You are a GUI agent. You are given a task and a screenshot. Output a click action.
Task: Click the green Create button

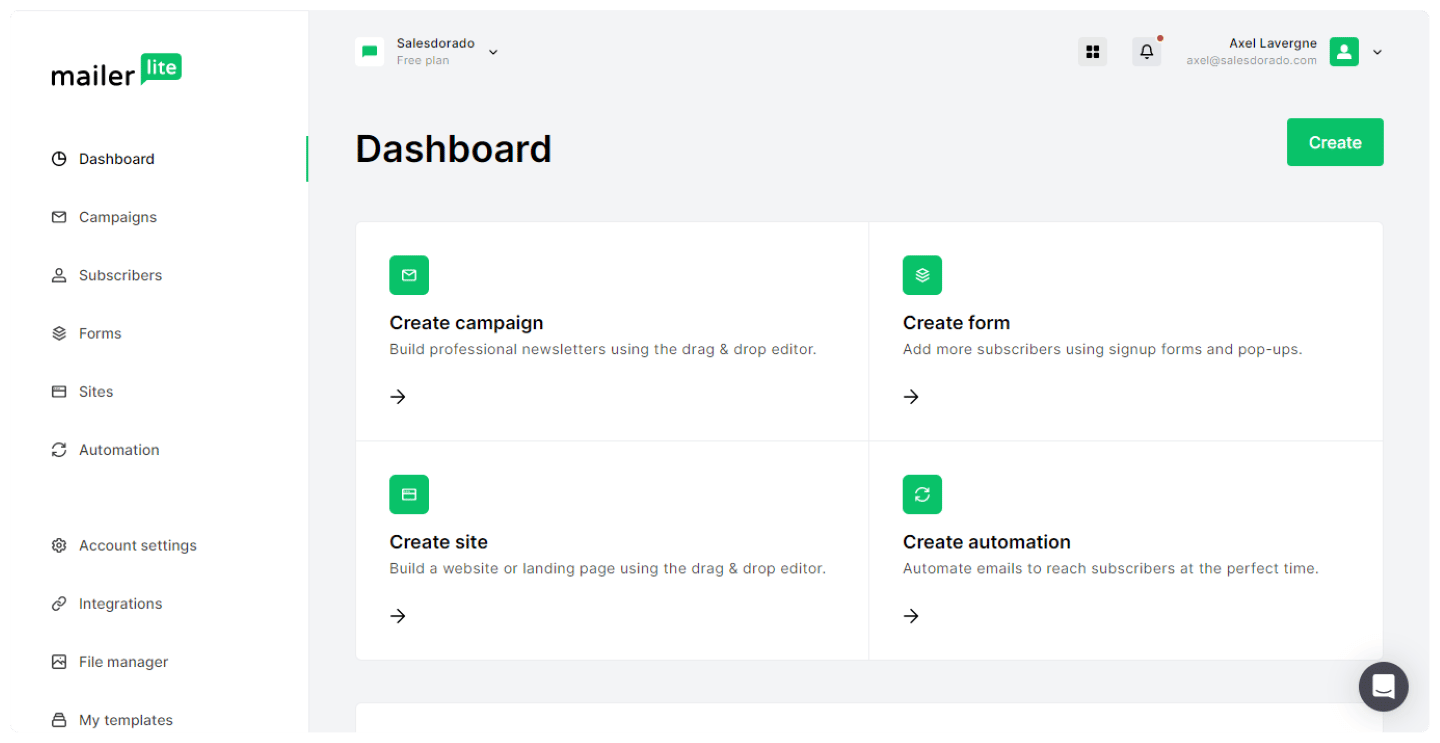tap(1335, 142)
